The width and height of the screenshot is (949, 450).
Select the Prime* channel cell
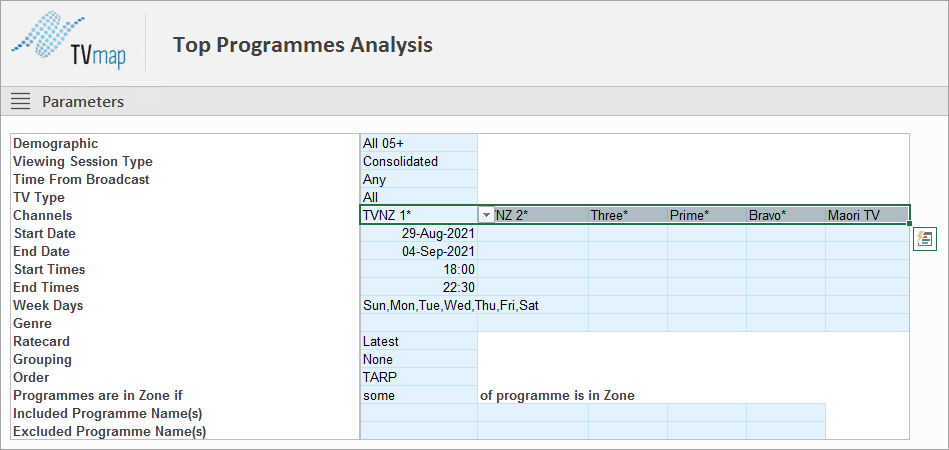[x=707, y=215]
